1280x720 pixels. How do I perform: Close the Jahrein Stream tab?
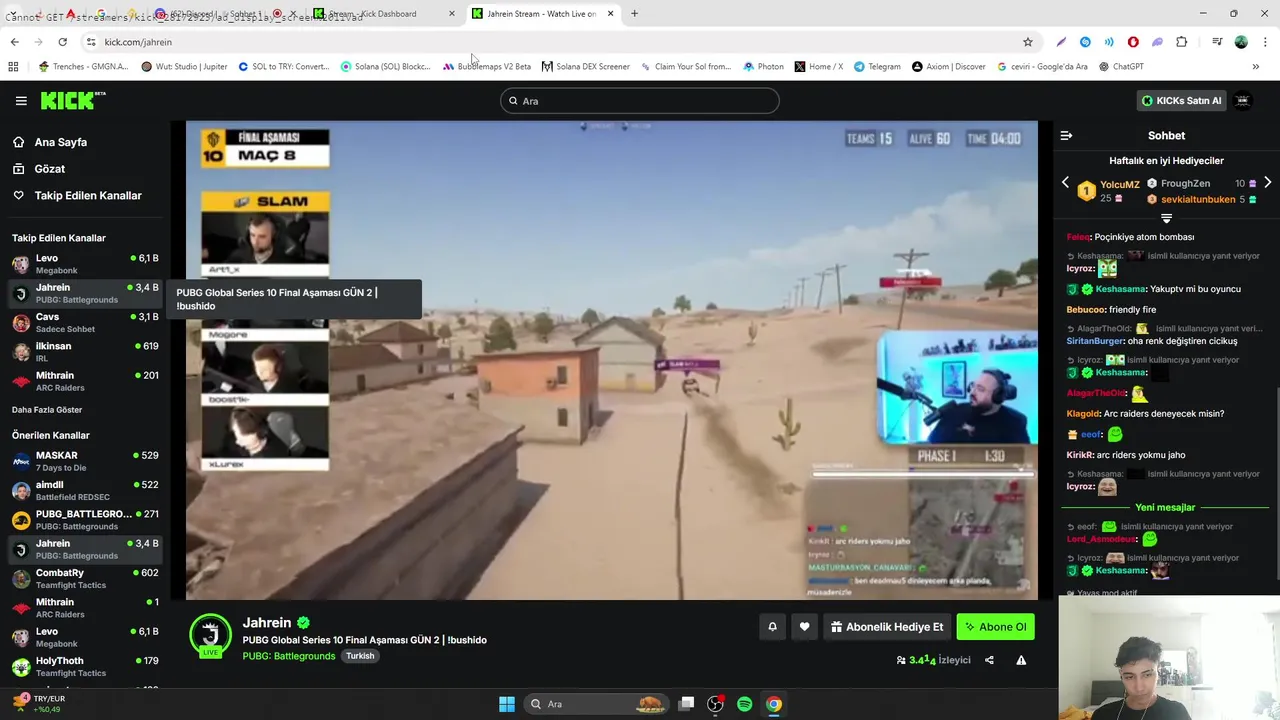(610, 13)
